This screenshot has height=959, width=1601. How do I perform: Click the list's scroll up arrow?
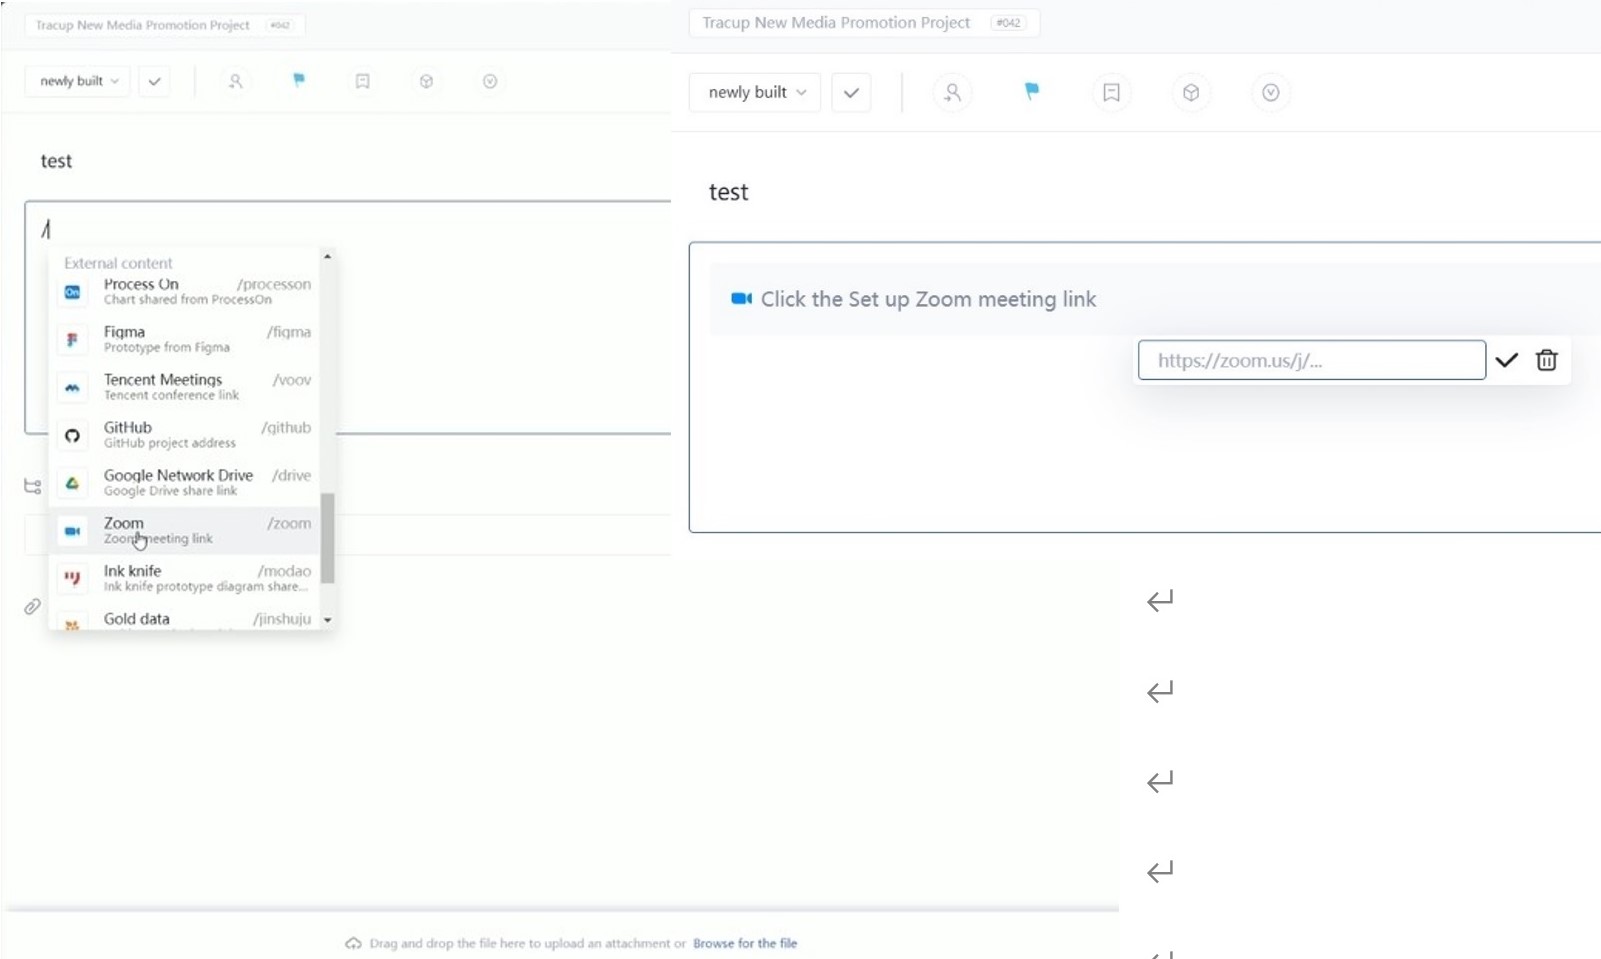pos(327,257)
